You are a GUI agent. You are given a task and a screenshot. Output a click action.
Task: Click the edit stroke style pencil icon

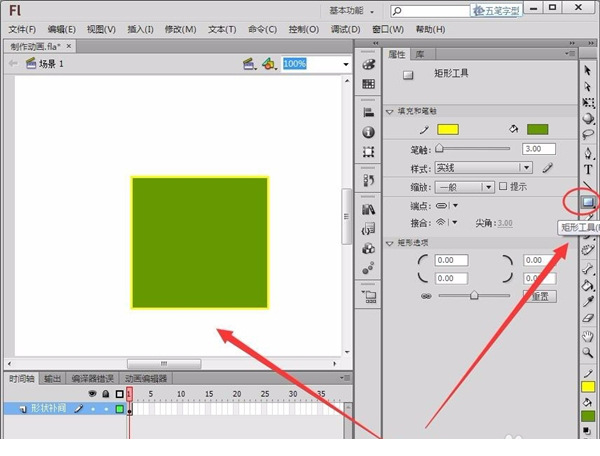click(548, 168)
